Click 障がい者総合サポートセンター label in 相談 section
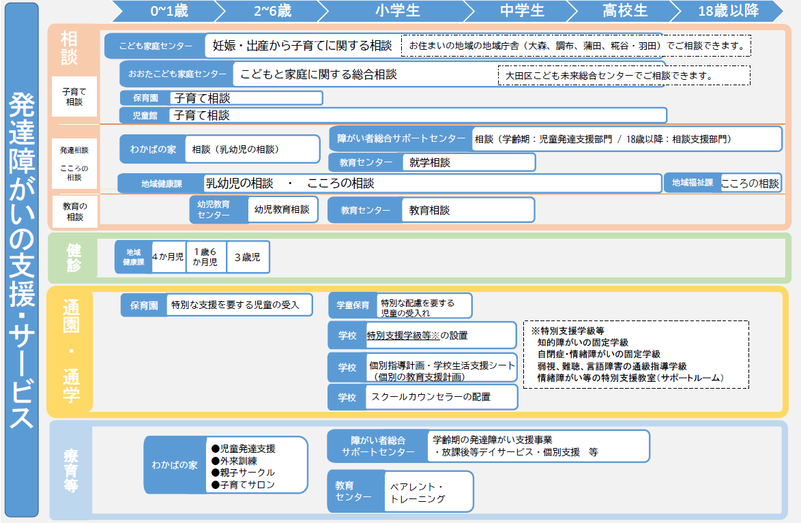 click(x=401, y=138)
